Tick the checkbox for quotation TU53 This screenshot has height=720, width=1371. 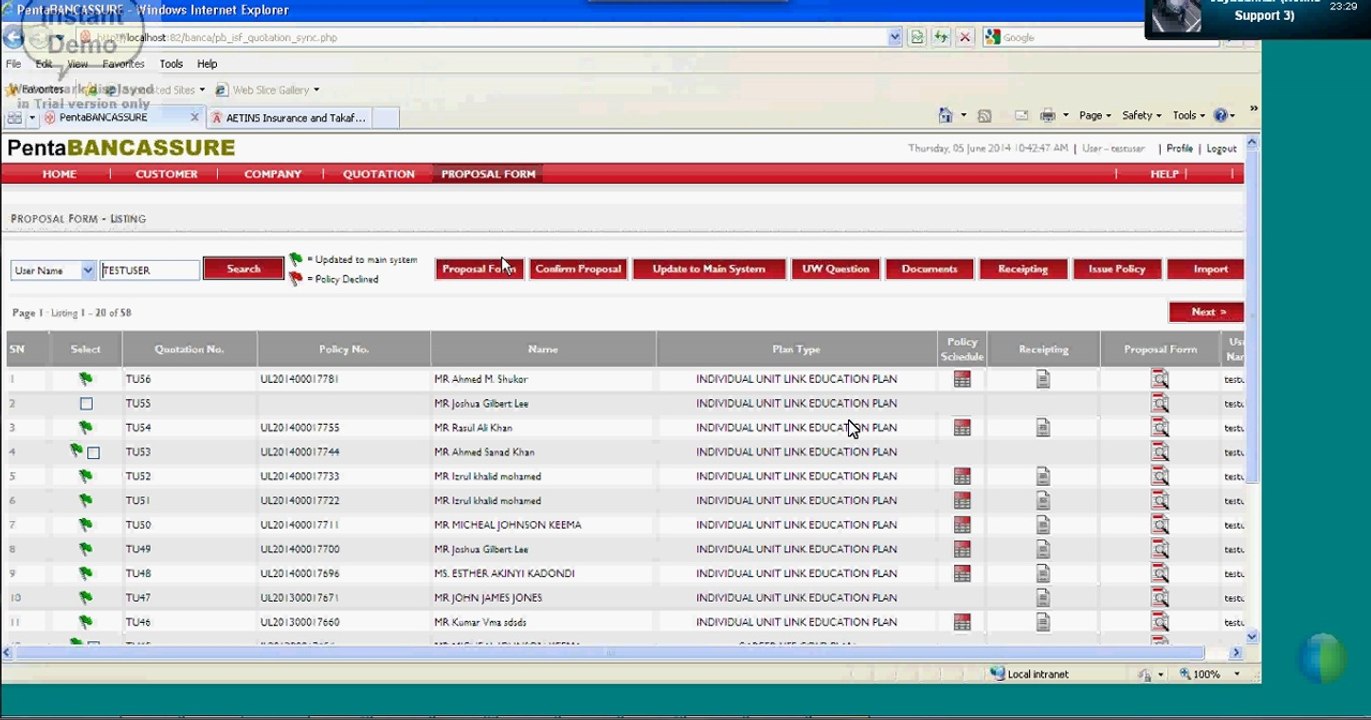pyautogui.click(x=93, y=453)
